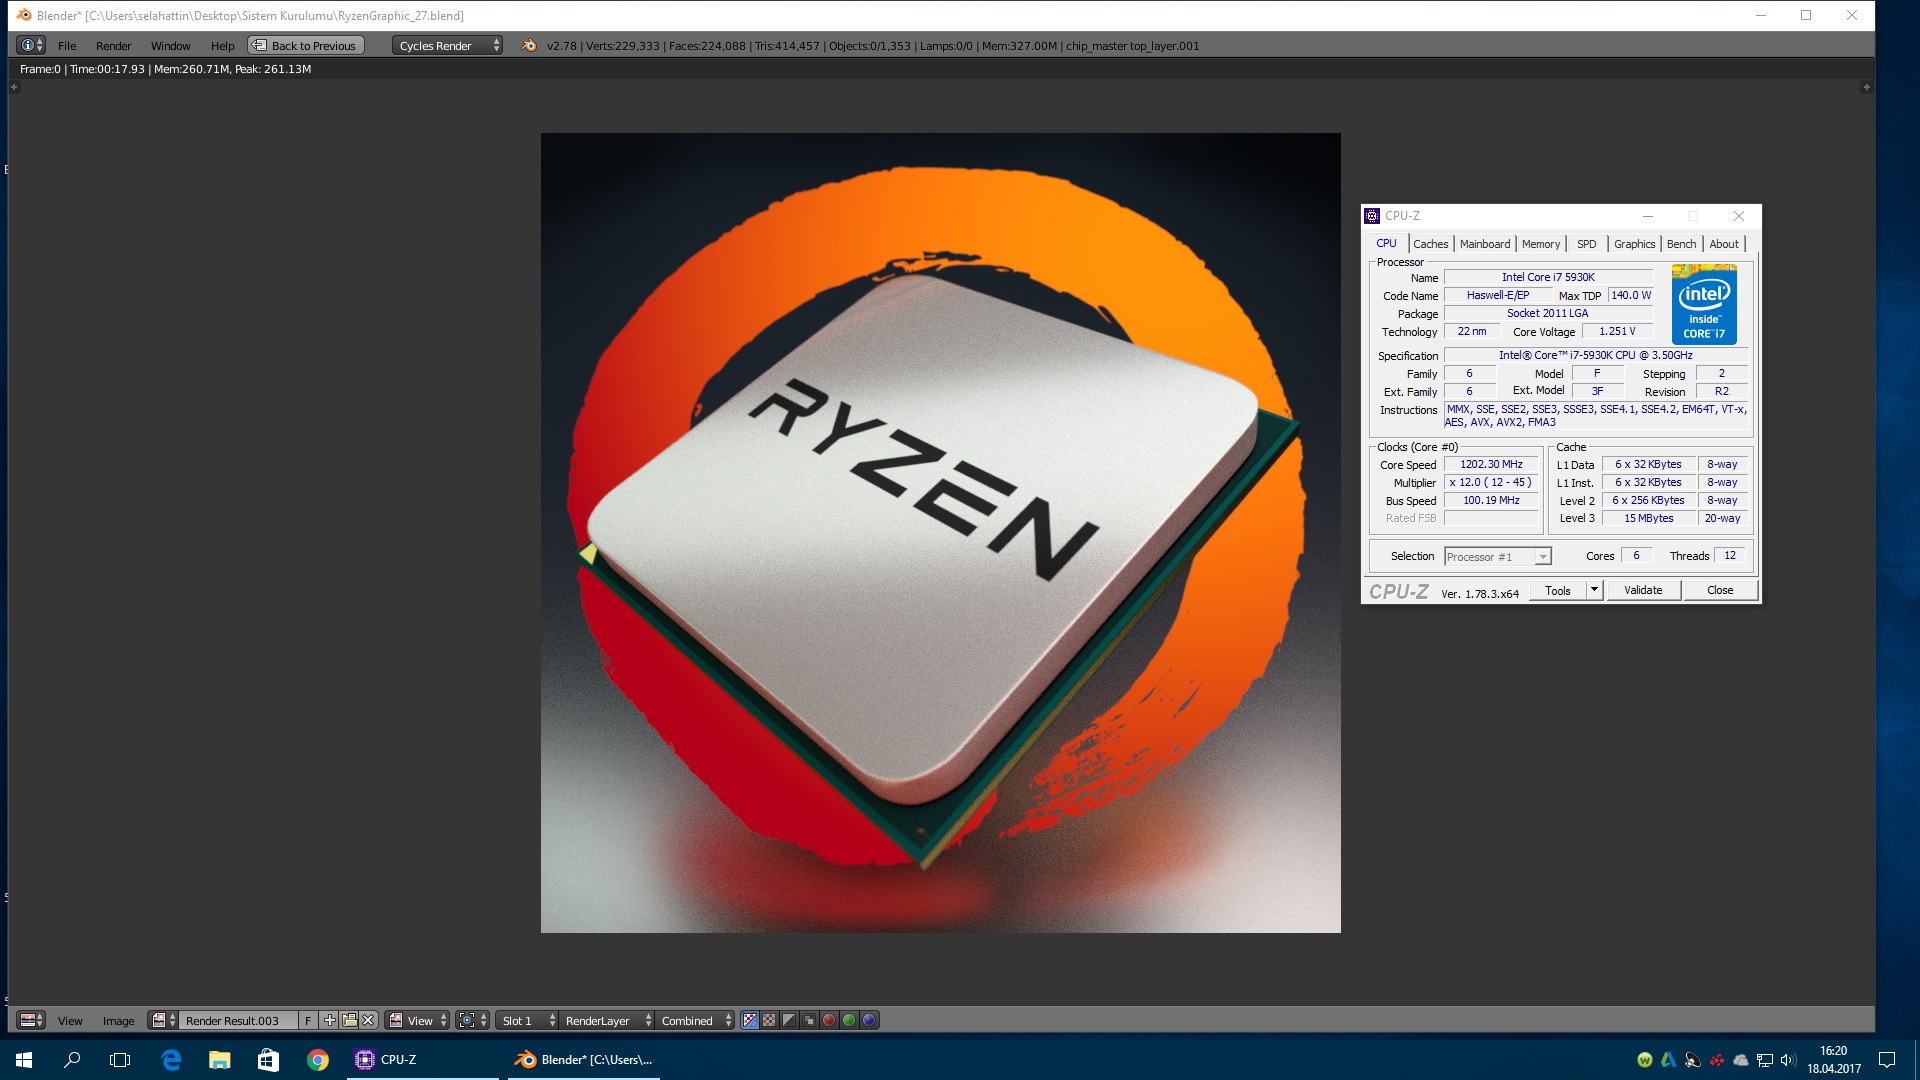
Task: Open the File menu in Blender
Action: tap(67, 46)
